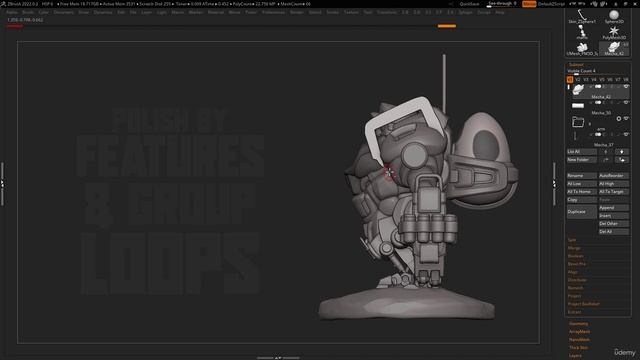Image resolution: width=640 pixels, height=360 pixels.
Task: Collapse the Subtool section header
Action: pos(576,64)
